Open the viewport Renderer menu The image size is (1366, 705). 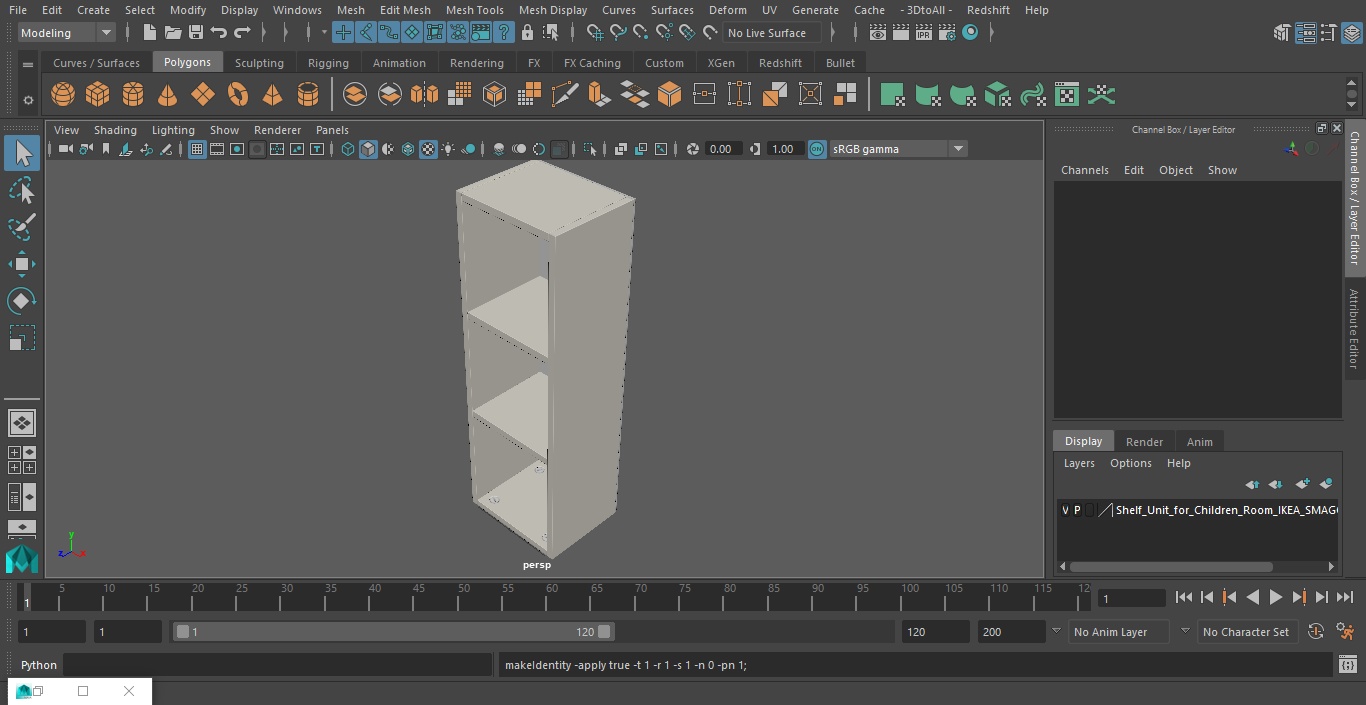pos(277,130)
